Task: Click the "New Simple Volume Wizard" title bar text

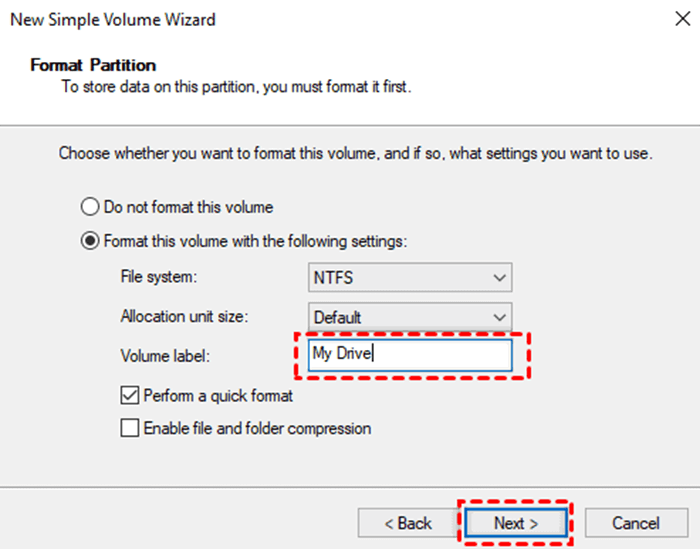Action: pyautogui.click(x=112, y=19)
